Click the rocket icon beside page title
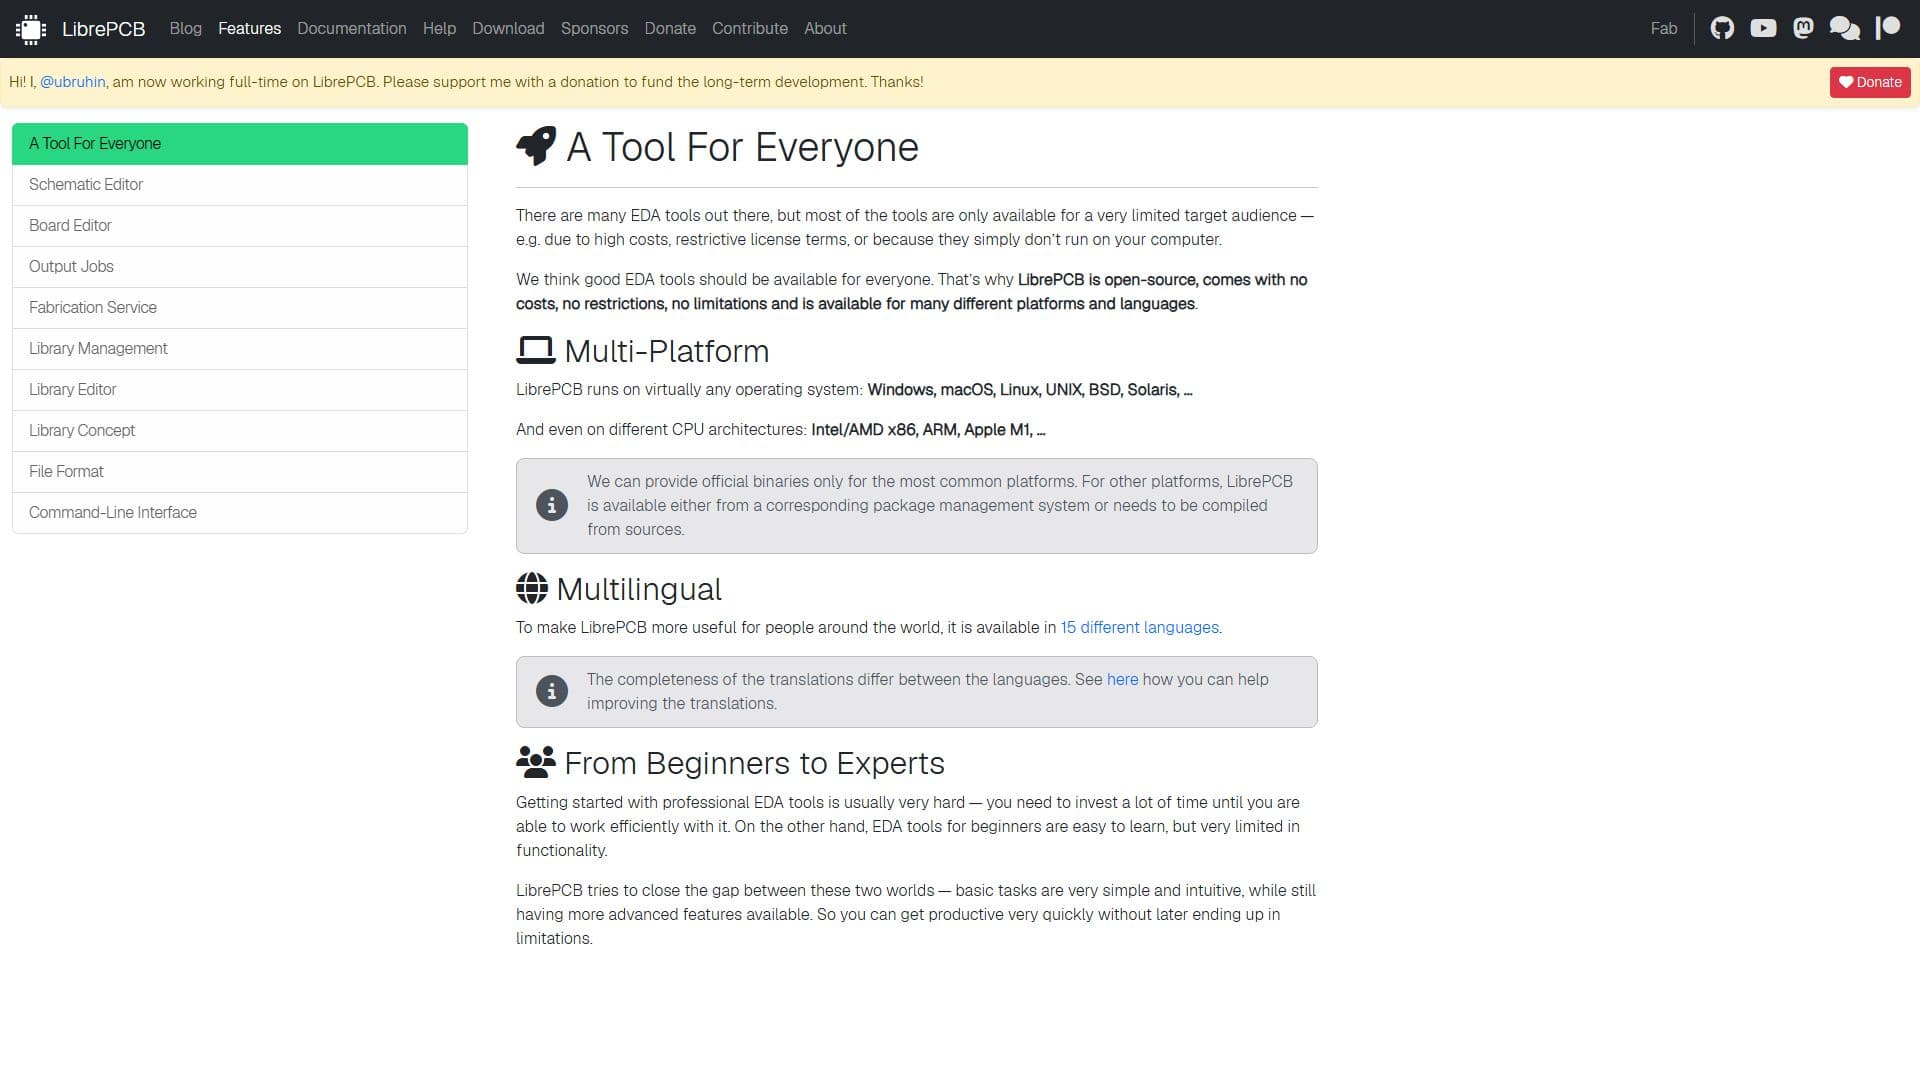 click(x=536, y=146)
